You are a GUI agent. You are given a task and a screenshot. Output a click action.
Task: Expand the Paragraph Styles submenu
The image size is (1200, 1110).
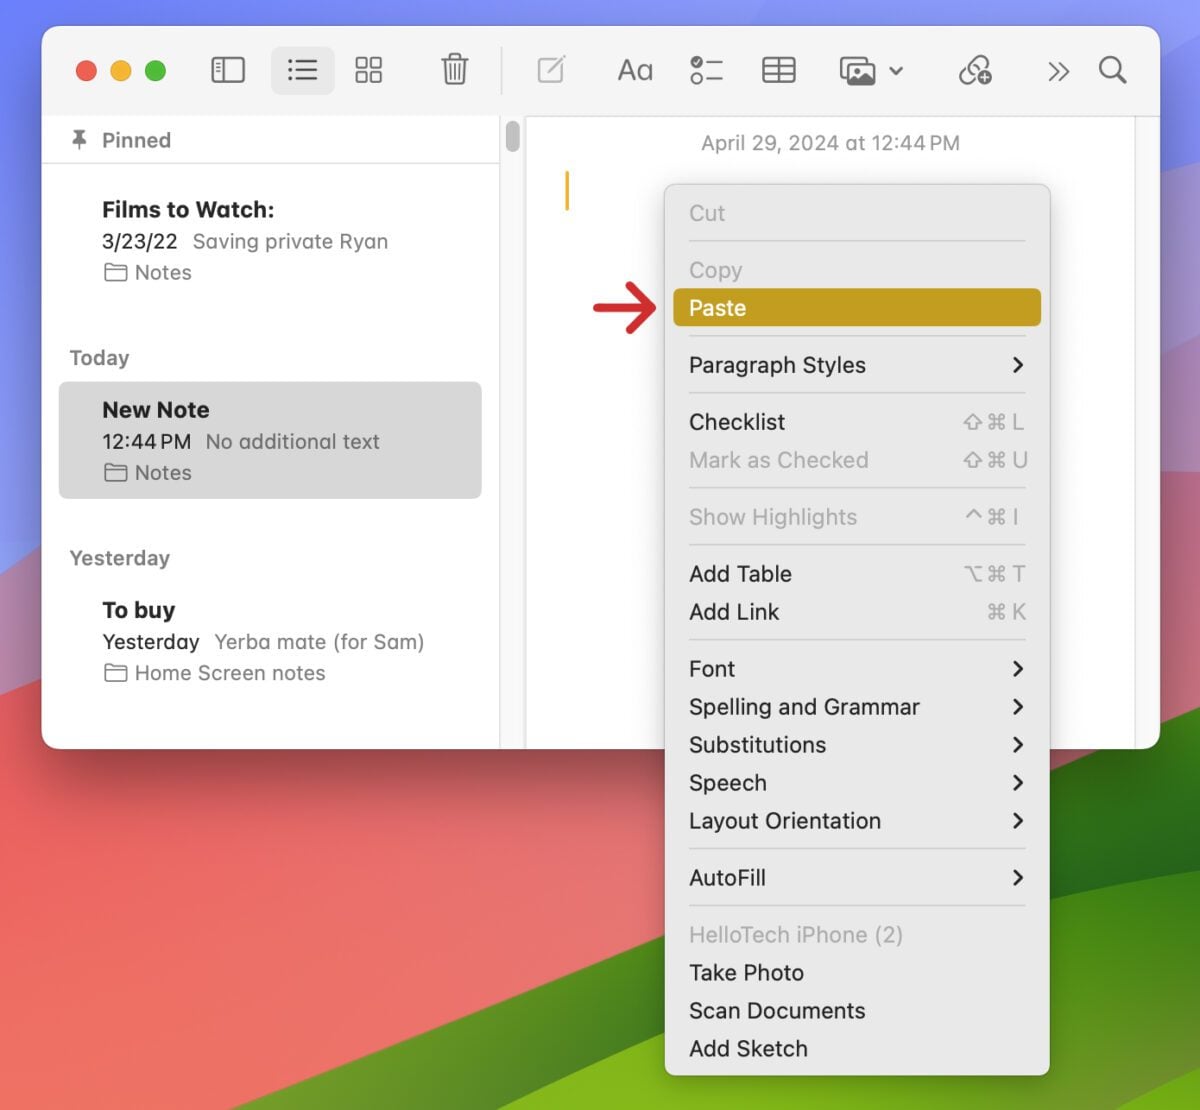click(x=856, y=365)
